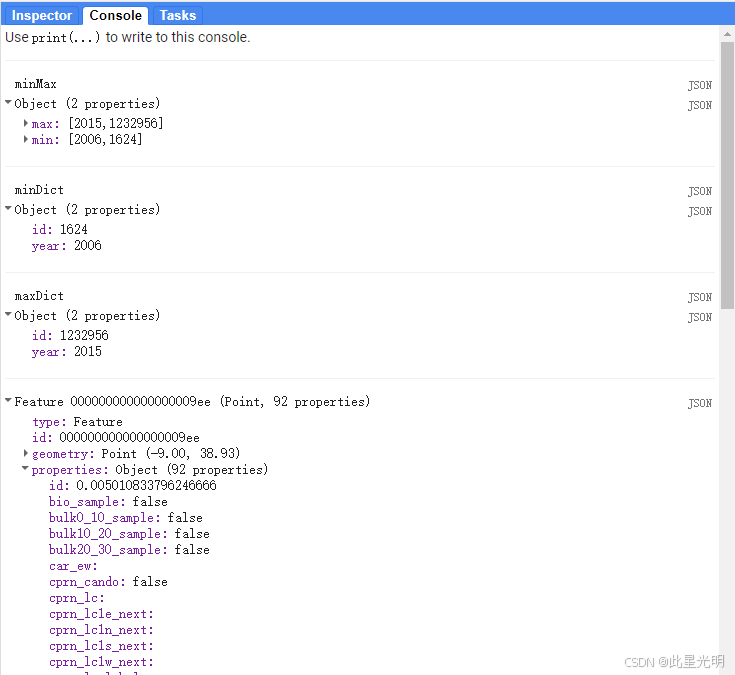Open JSON link beside Feature row
This screenshot has height=675, width=735.
[x=699, y=403]
